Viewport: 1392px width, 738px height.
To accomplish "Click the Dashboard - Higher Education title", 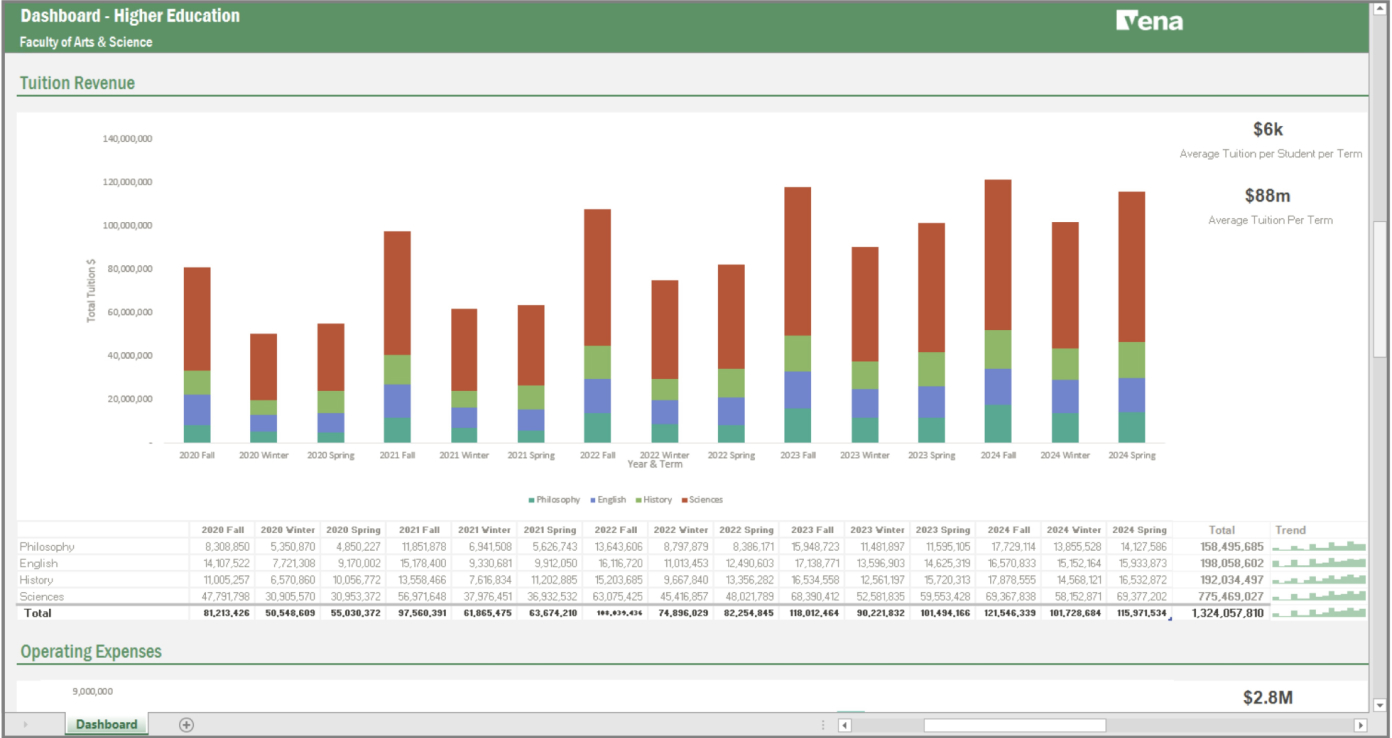I will [130, 16].
